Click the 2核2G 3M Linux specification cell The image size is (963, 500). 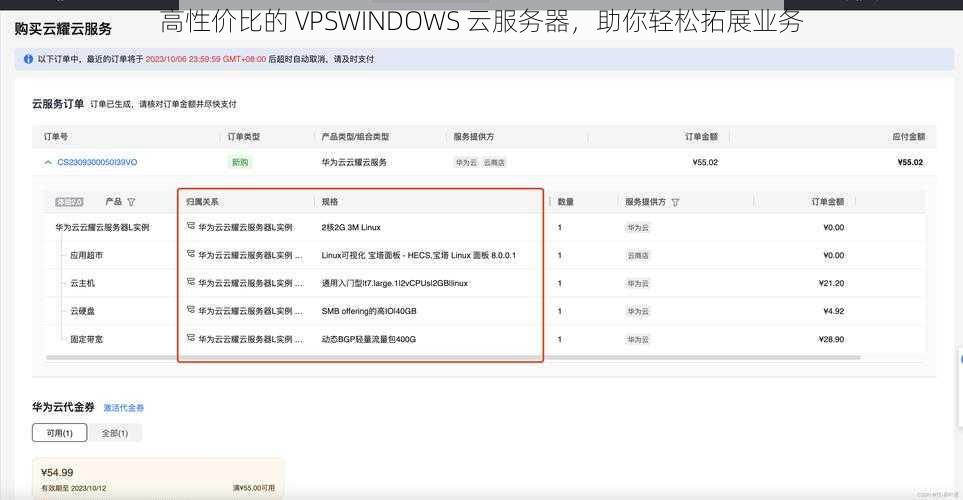point(351,227)
